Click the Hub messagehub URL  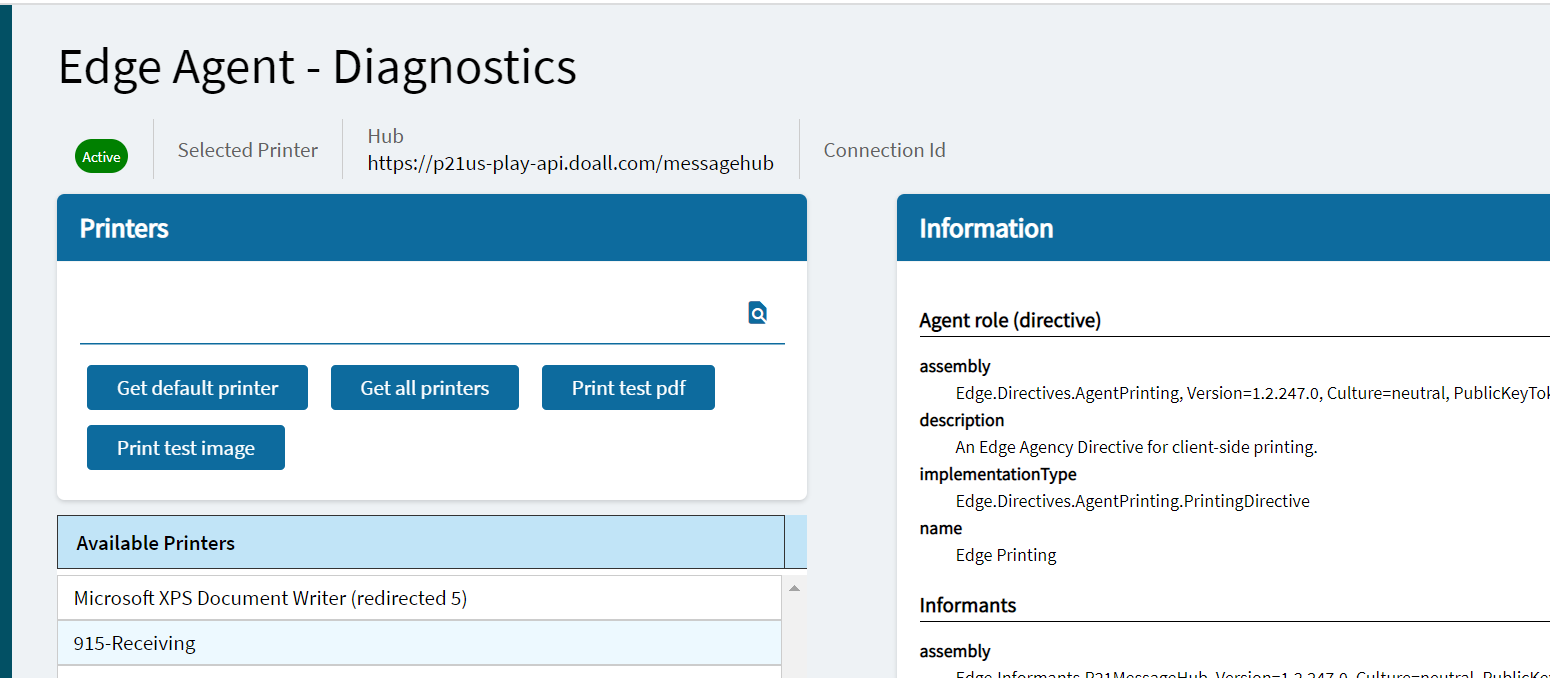[x=570, y=163]
